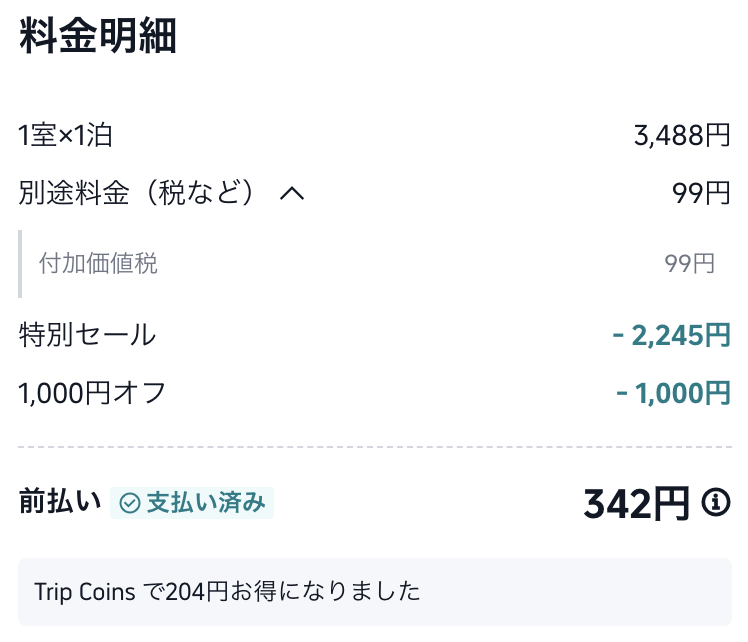Click the −2,245円 discount amount
Image resolution: width=748 pixels, height=642 pixels.
[x=671, y=335]
